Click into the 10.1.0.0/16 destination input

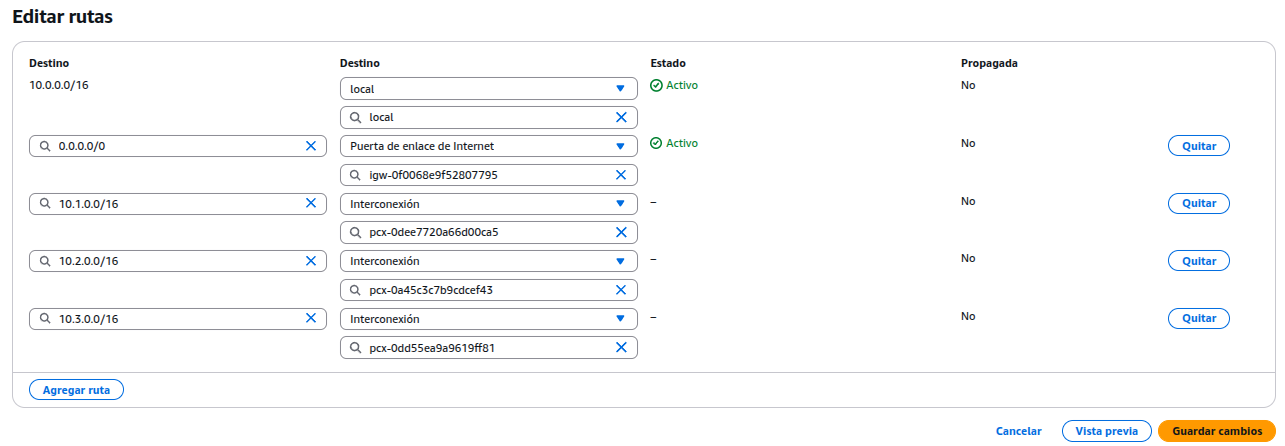[175, 204]
